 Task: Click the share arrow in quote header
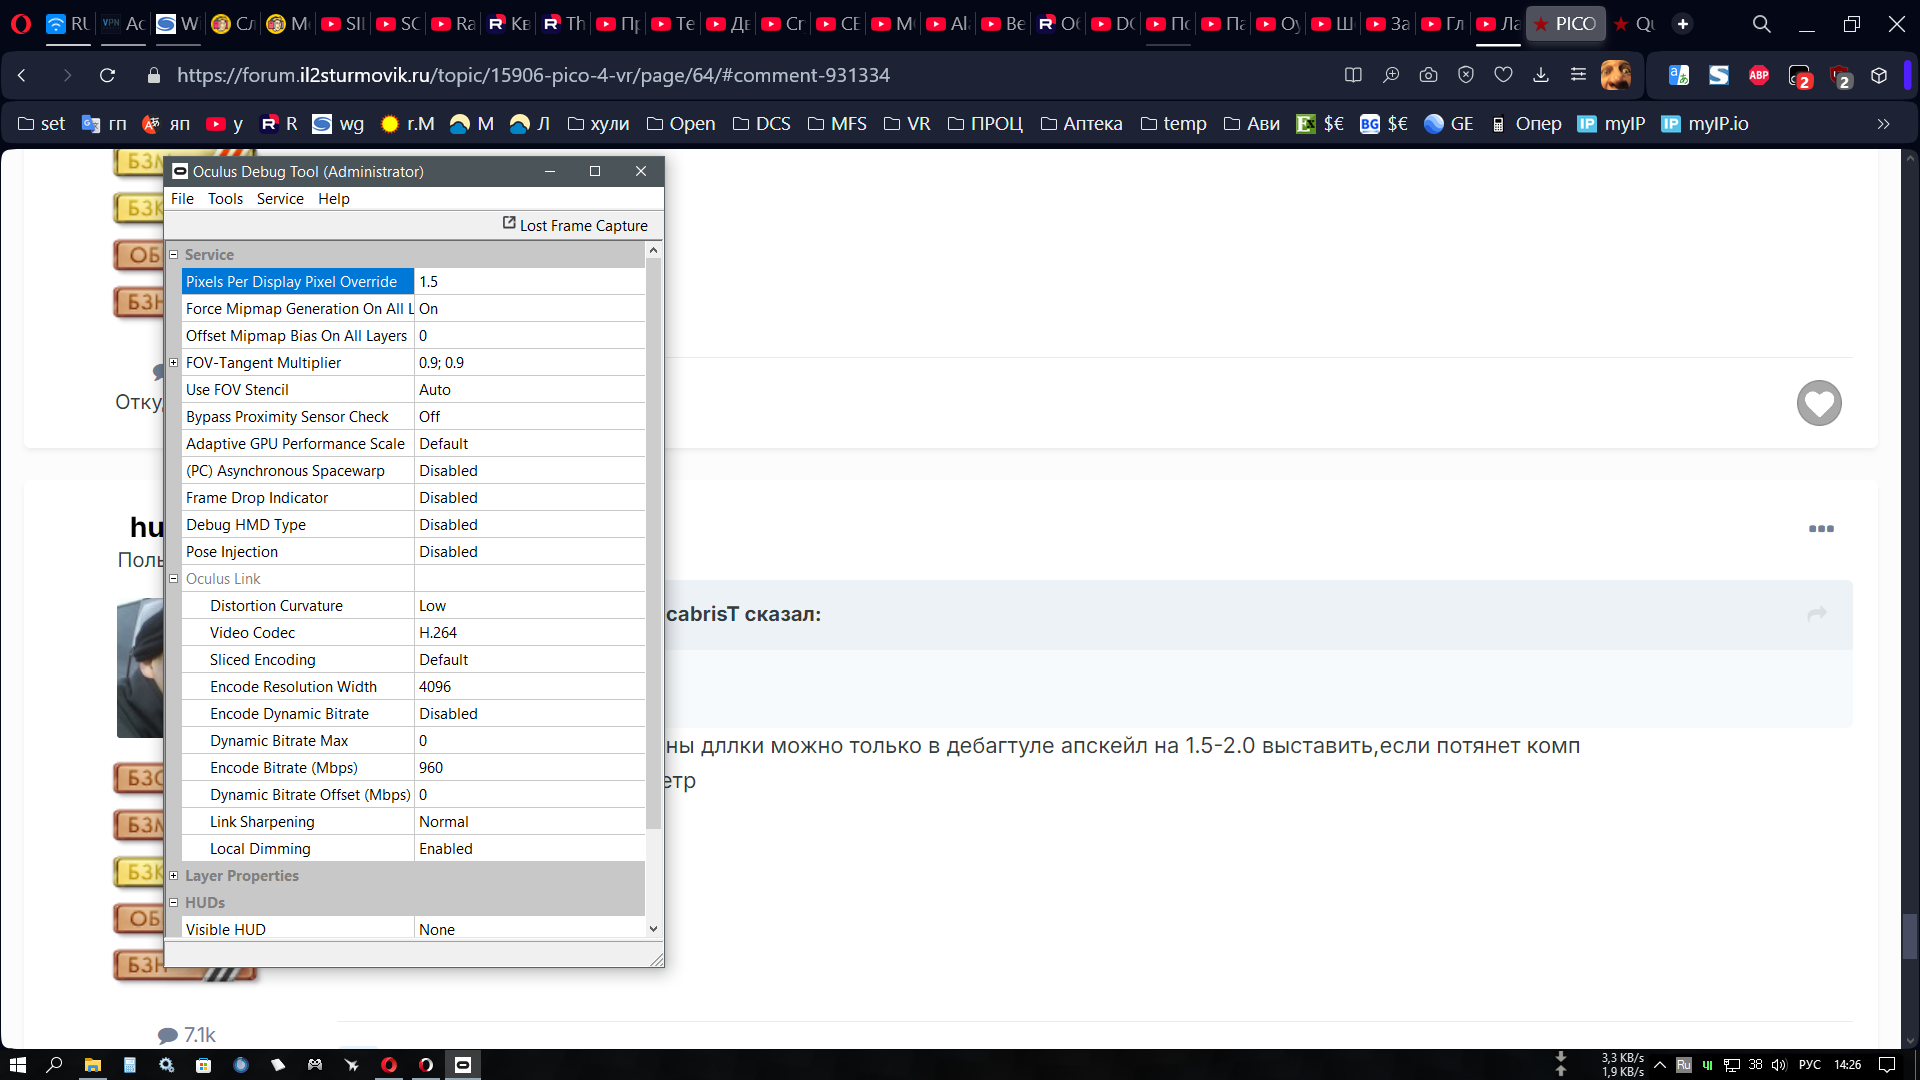1817,614
